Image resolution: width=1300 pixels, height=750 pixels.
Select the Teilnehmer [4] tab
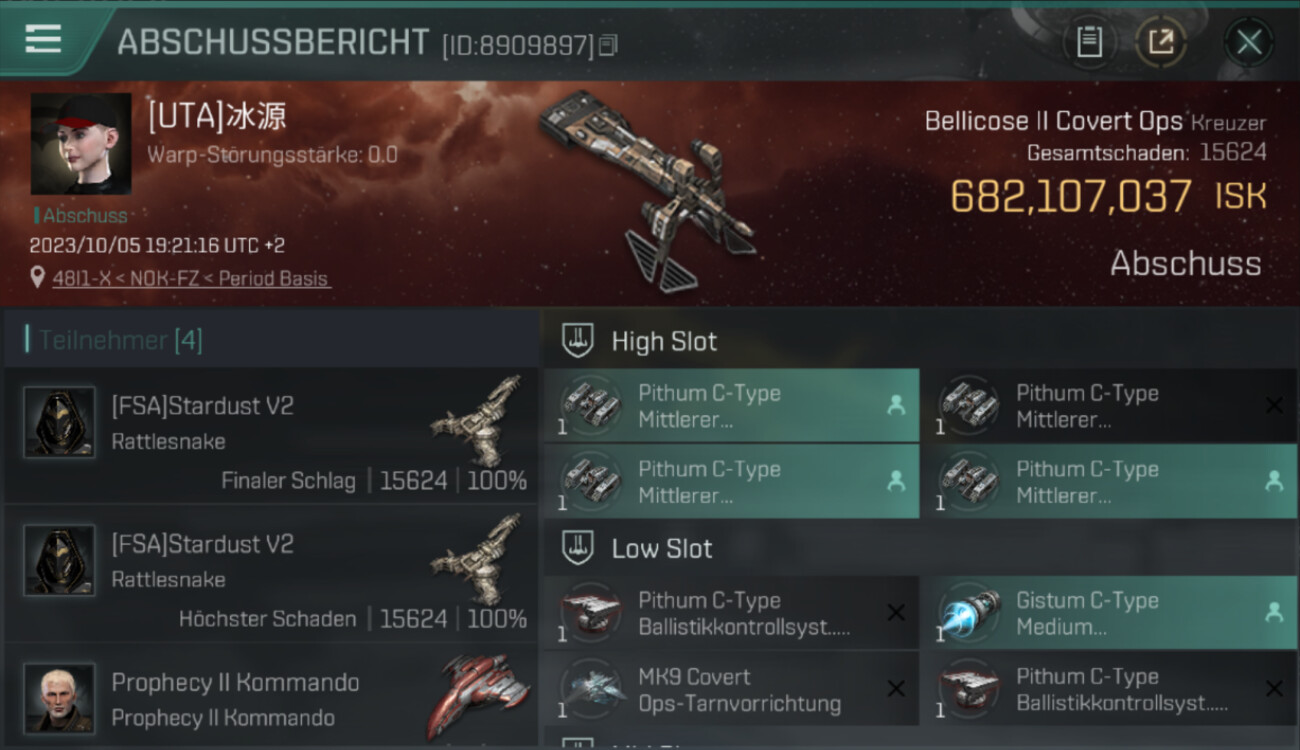[120, 340]
